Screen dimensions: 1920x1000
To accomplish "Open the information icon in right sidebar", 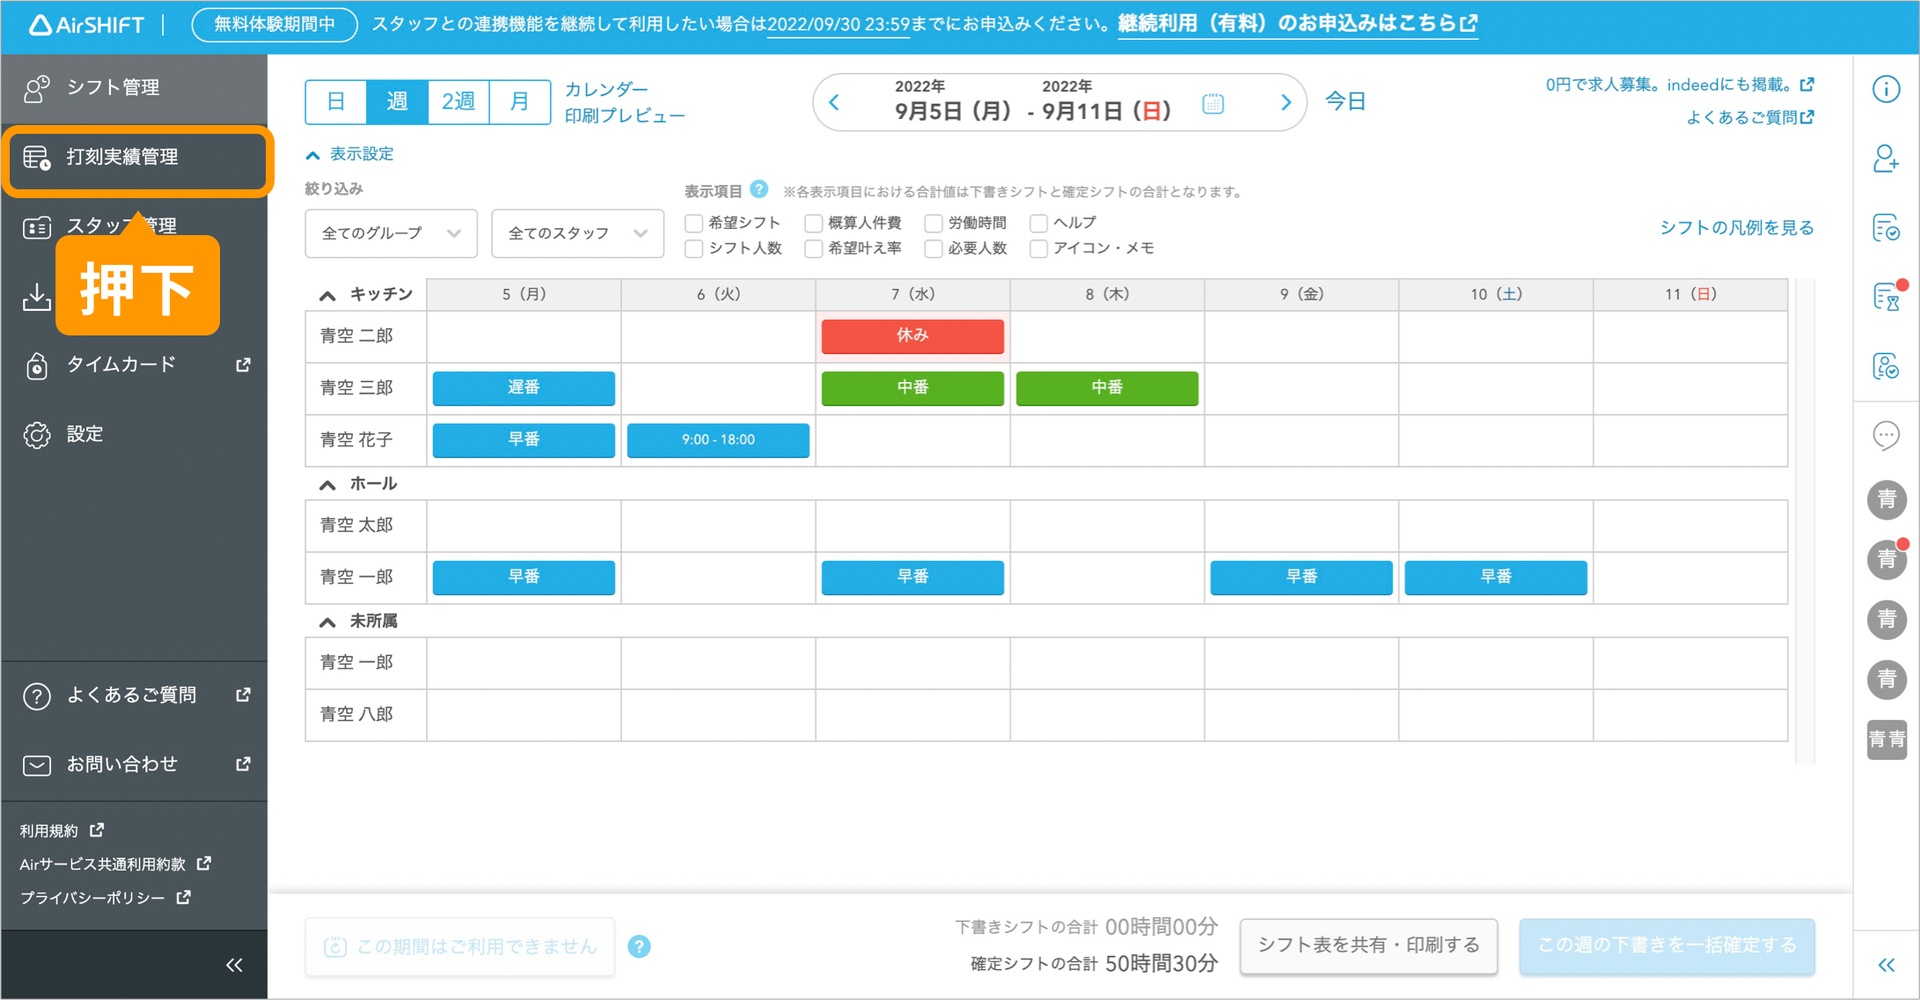I will (x=1885, y=90).
